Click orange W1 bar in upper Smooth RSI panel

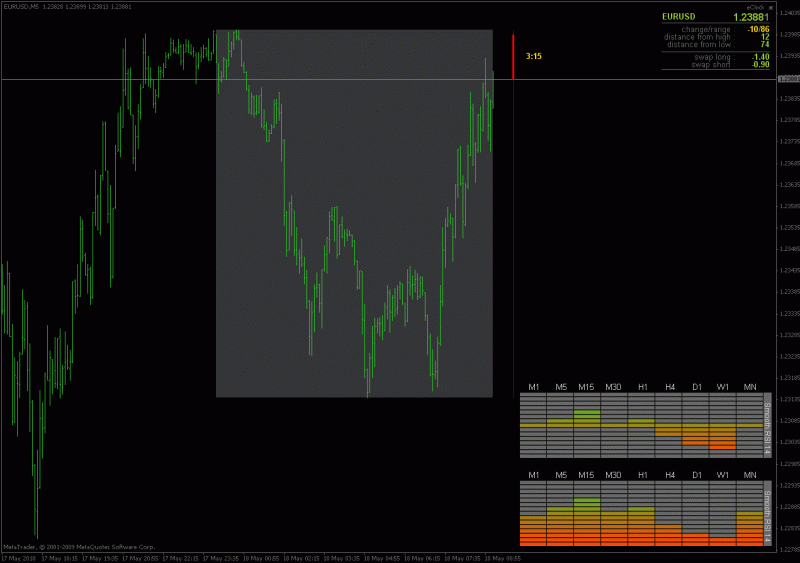[722, 448]
